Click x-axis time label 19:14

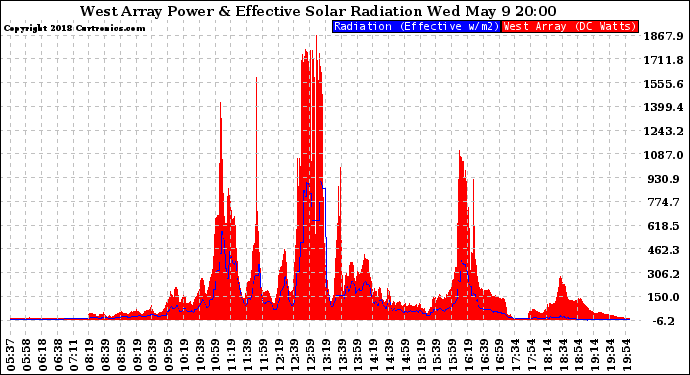(595, 355)
